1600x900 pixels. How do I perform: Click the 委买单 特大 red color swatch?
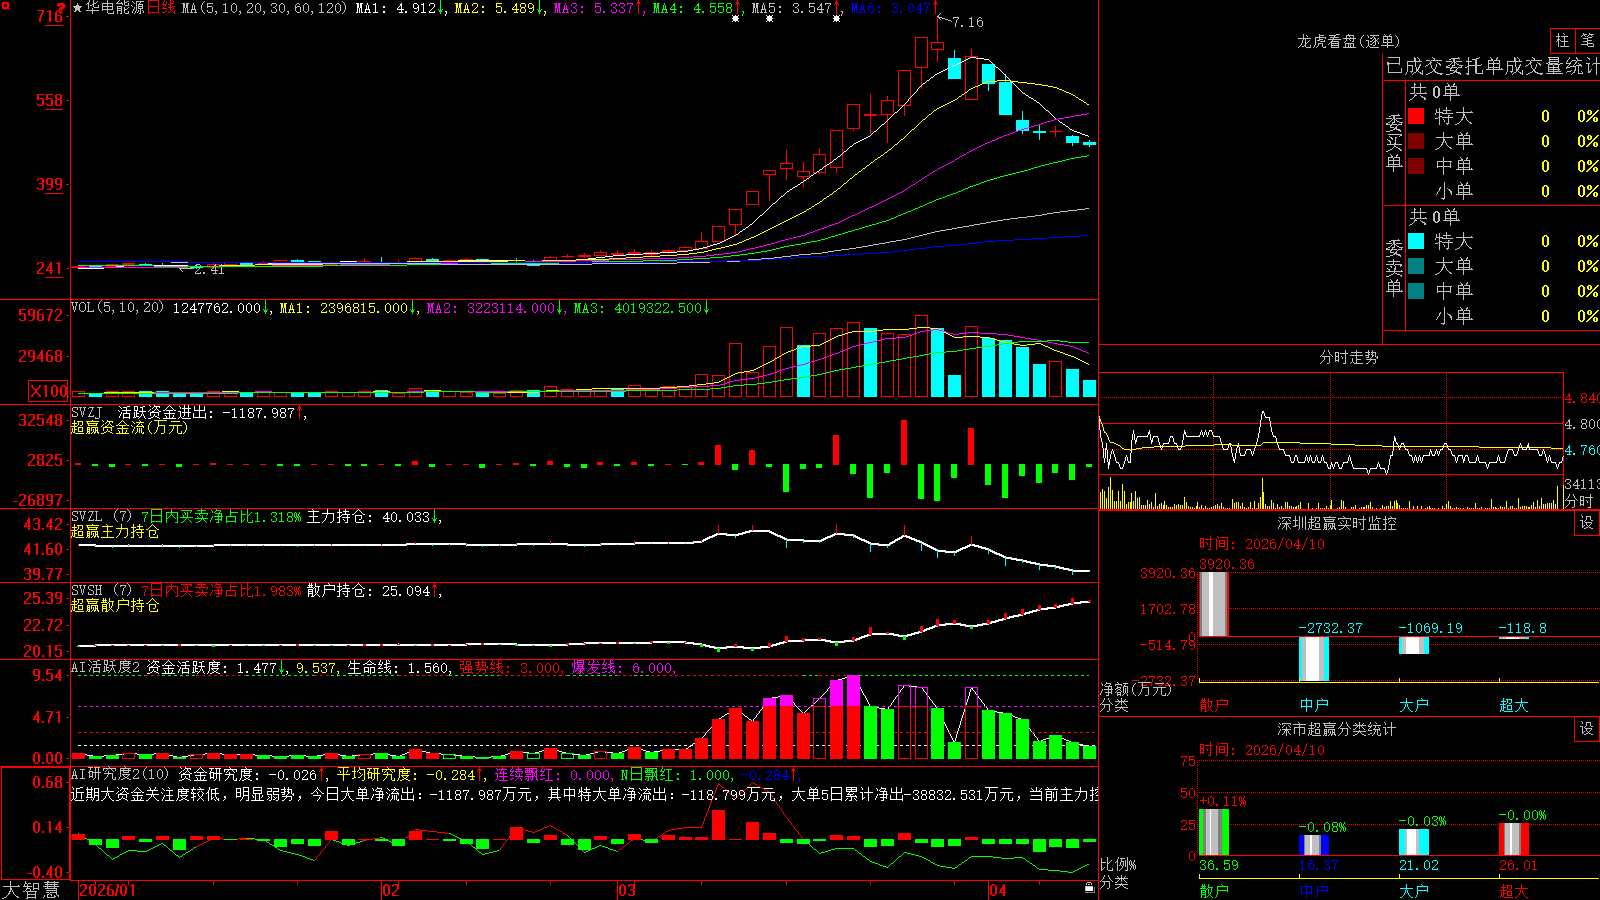[x=1416, y=116]
